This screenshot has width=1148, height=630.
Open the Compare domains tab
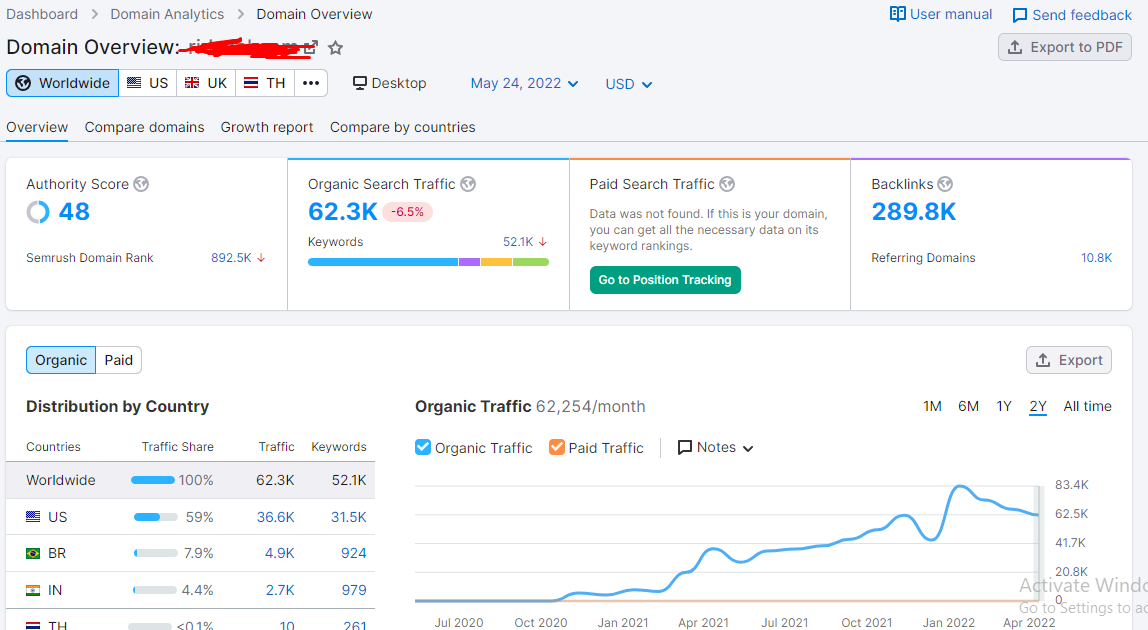144,127
